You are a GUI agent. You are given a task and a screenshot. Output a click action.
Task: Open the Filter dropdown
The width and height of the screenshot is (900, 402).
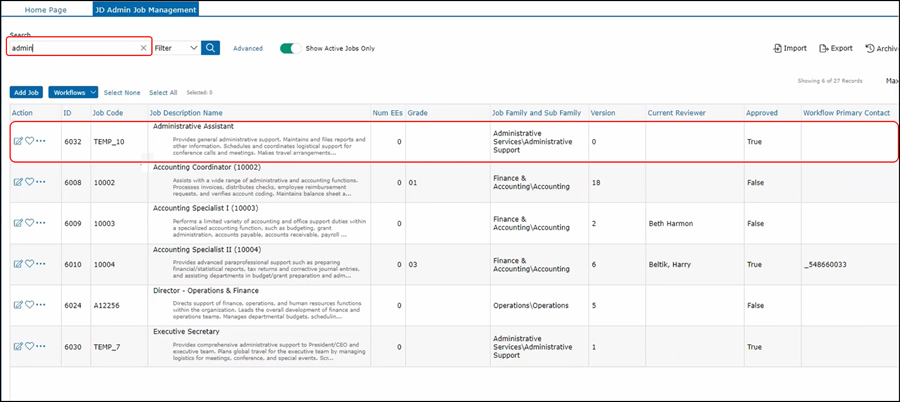click(x=176, y=48)
